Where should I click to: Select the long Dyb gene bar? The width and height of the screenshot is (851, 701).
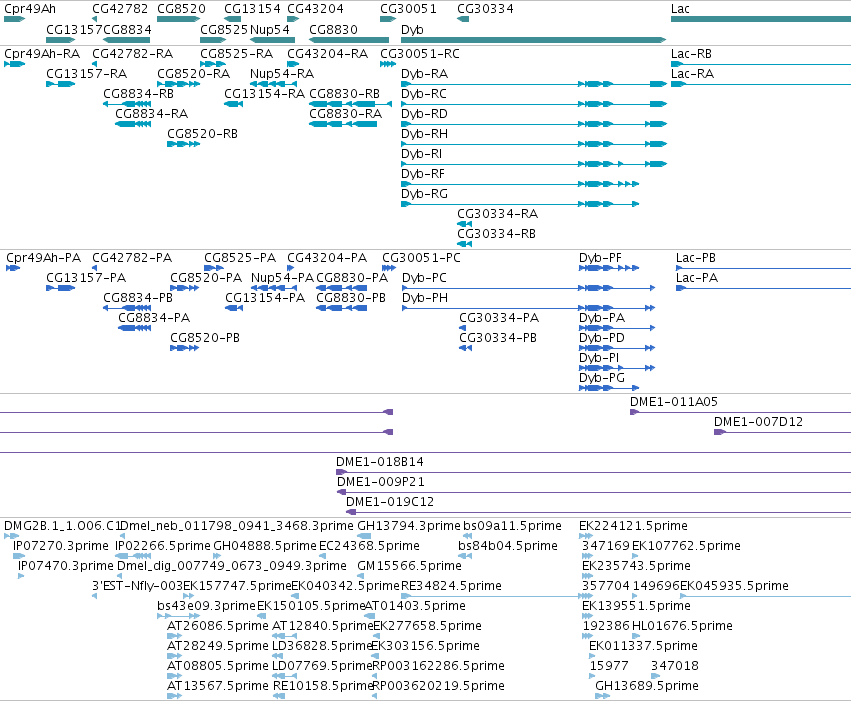(534, 40)
